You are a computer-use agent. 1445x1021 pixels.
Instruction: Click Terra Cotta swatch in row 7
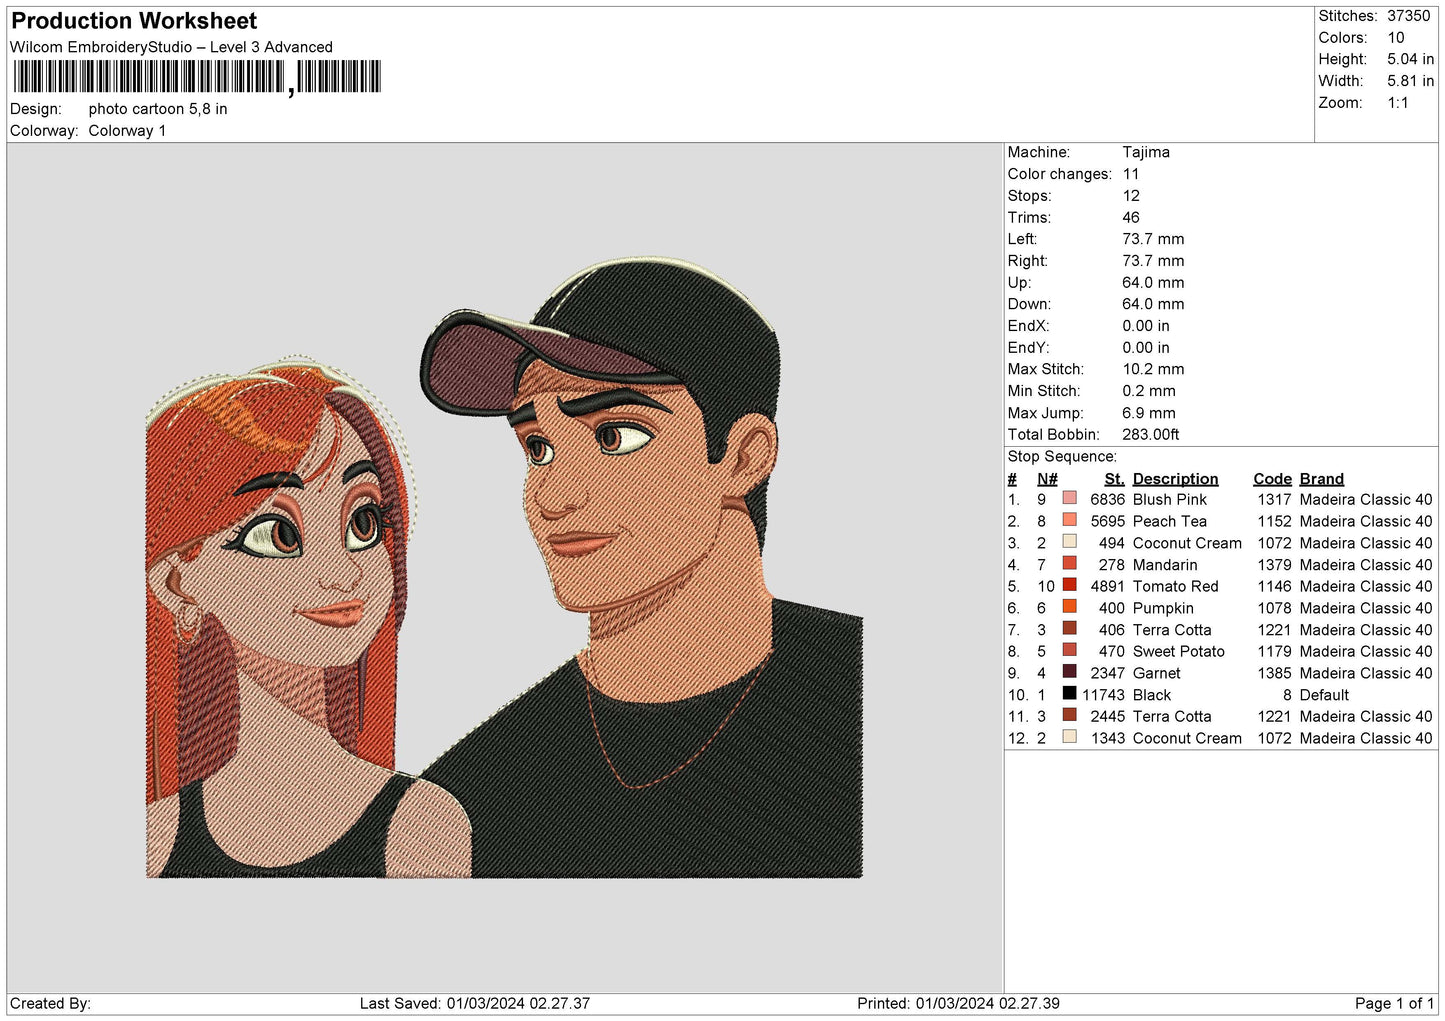[x=1070, y=629]
